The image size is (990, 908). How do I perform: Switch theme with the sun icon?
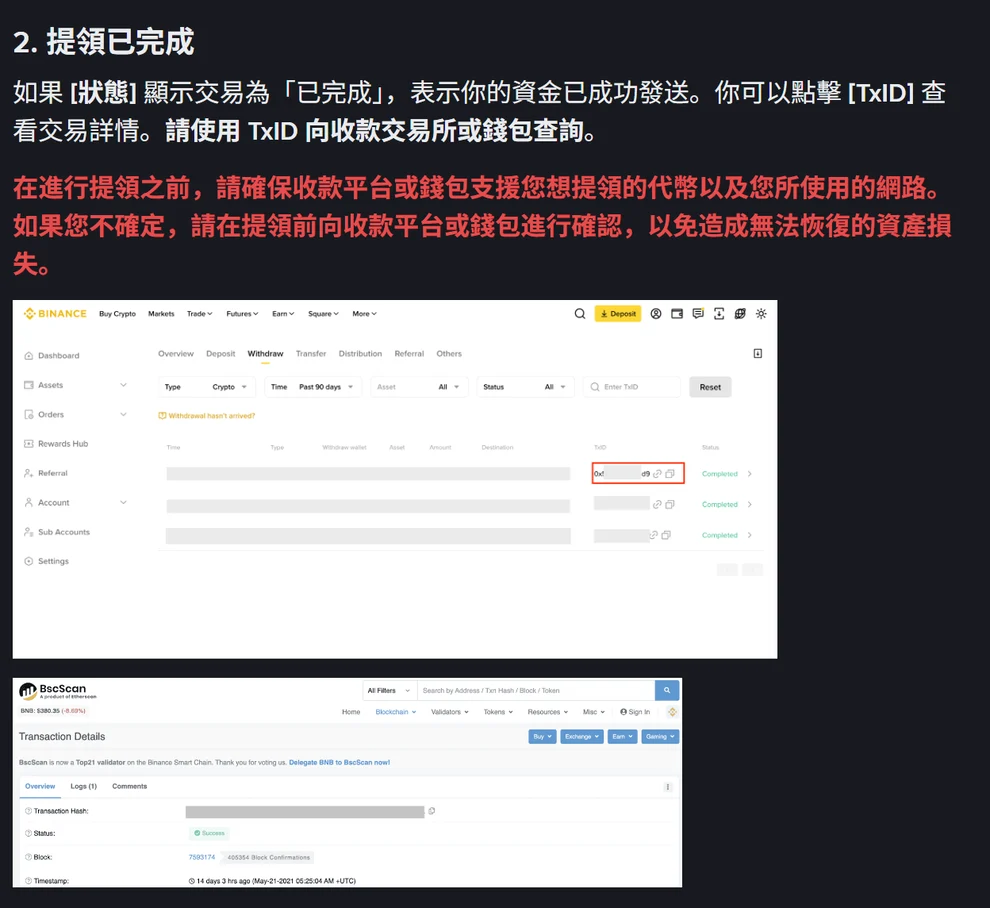[x=761, y=314]
